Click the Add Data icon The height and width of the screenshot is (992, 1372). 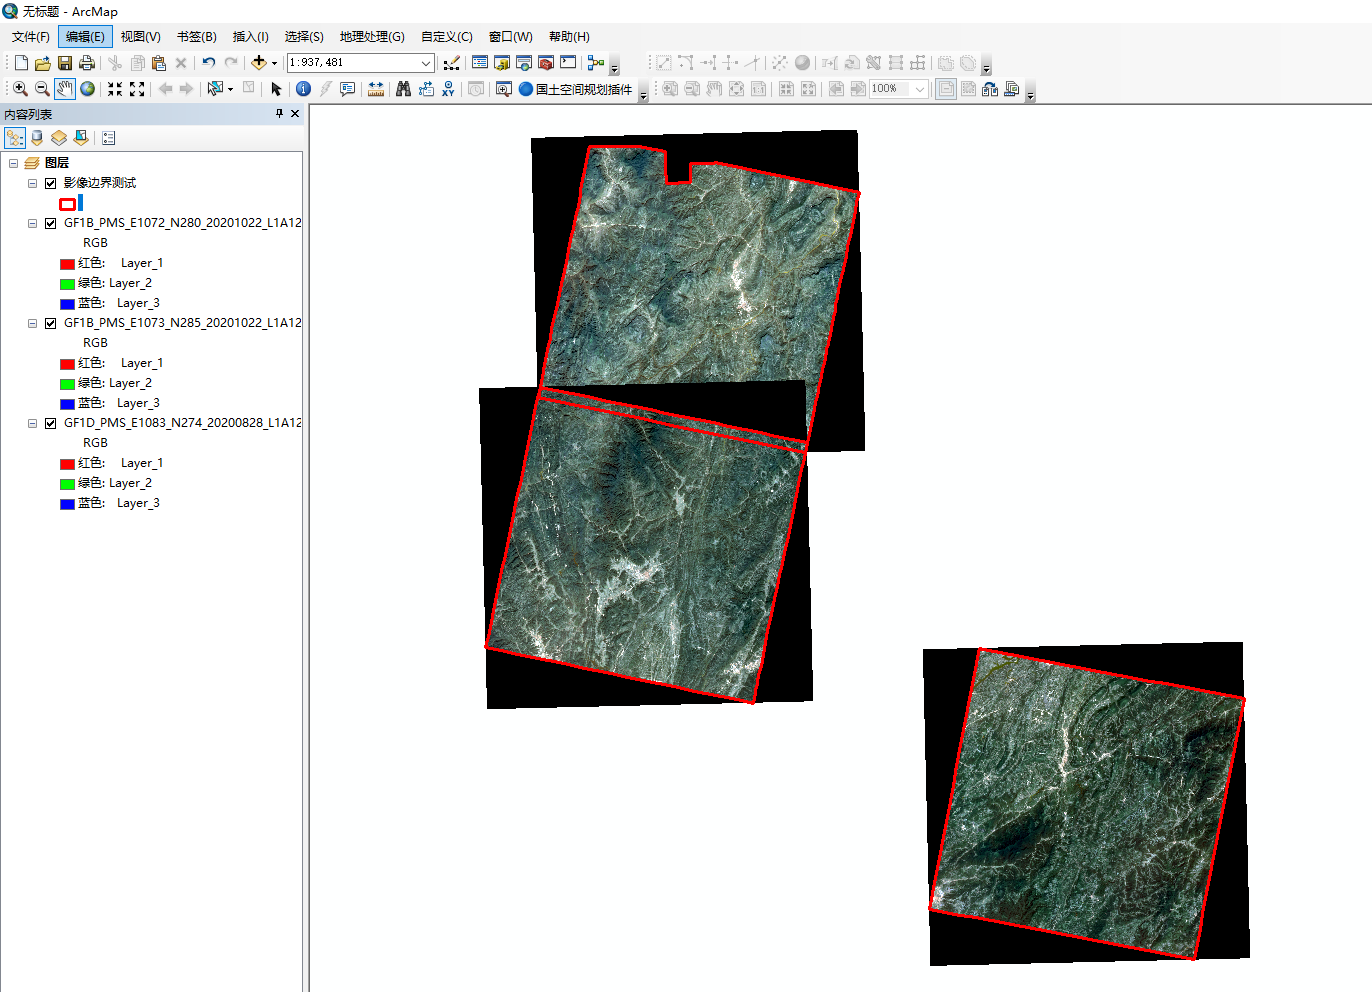click(x=259, y=63)
